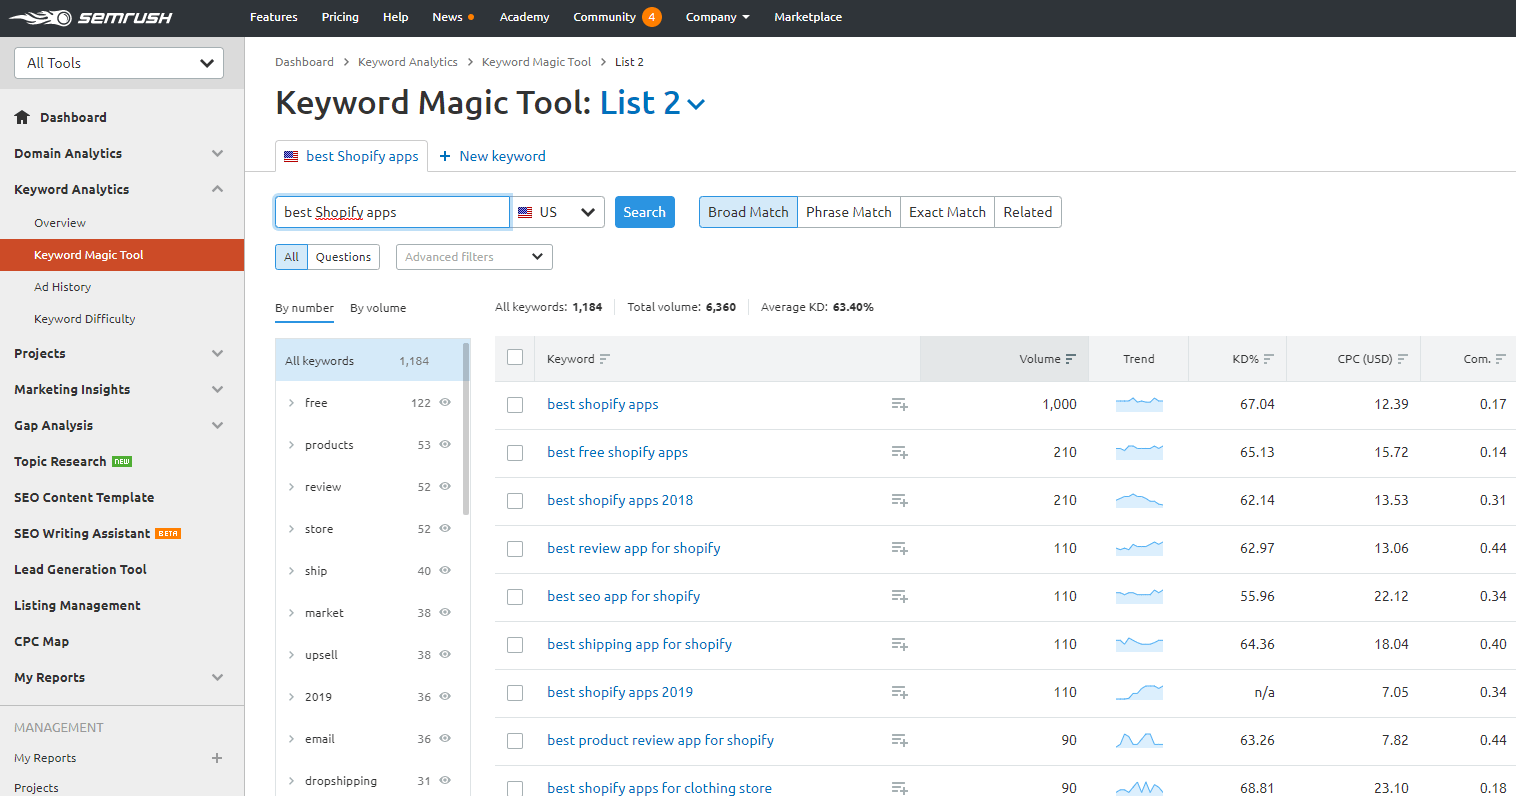Screen dimensions: 1516x796
Task: Expand the free keyword group
Action: click(291, 403)
